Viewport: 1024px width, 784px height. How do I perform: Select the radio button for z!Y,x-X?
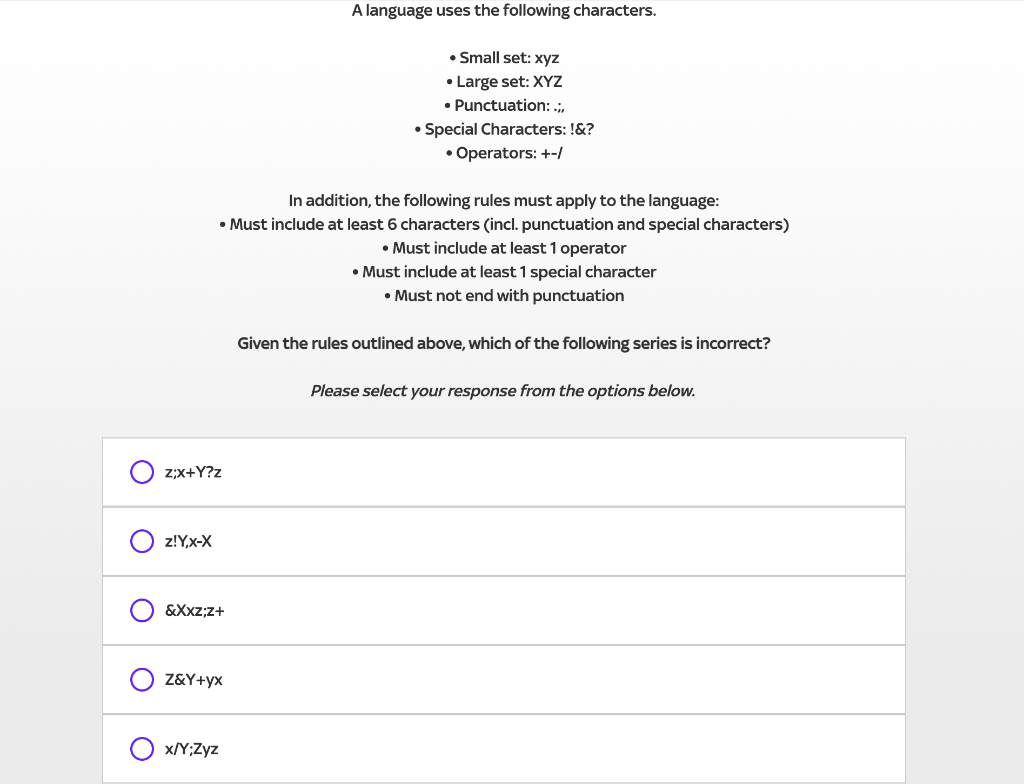tap(141, 541)
